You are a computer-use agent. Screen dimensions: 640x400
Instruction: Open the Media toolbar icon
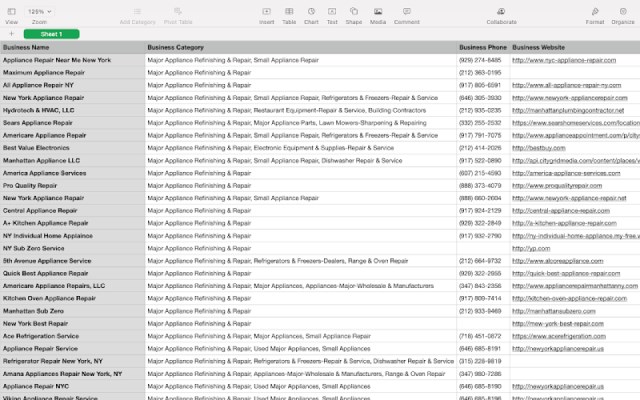point(378,11)
